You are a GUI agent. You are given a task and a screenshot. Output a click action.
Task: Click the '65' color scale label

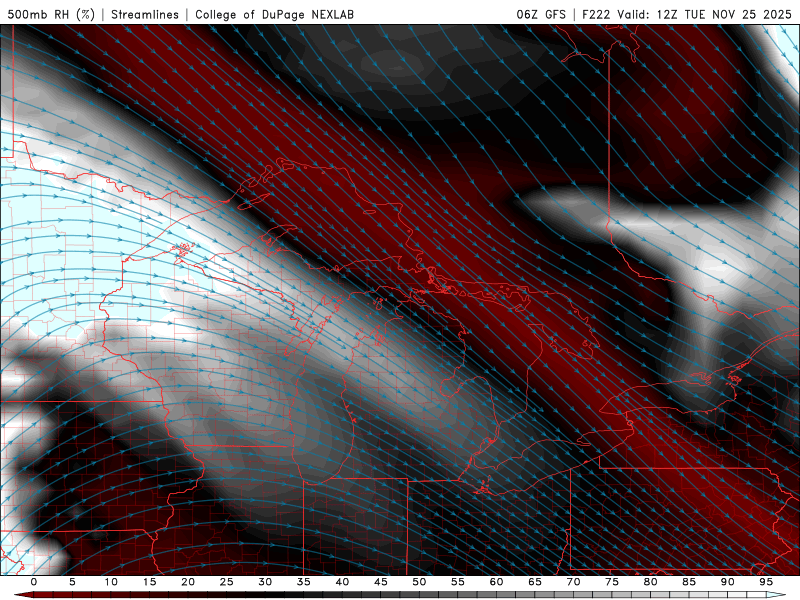click(535, 582)
